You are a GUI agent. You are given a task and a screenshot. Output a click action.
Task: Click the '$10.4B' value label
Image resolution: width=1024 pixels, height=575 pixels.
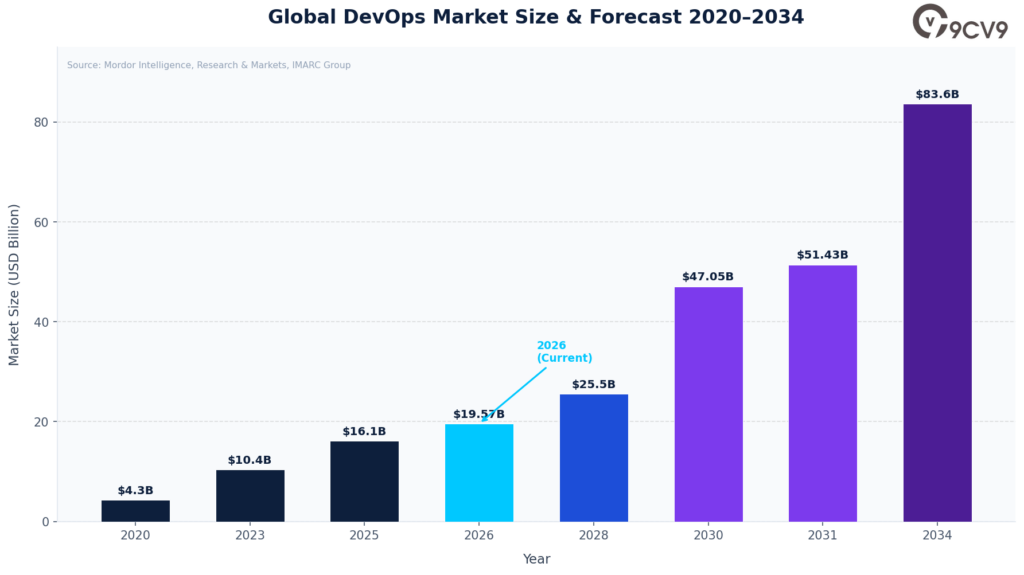(x=249, y=460)
